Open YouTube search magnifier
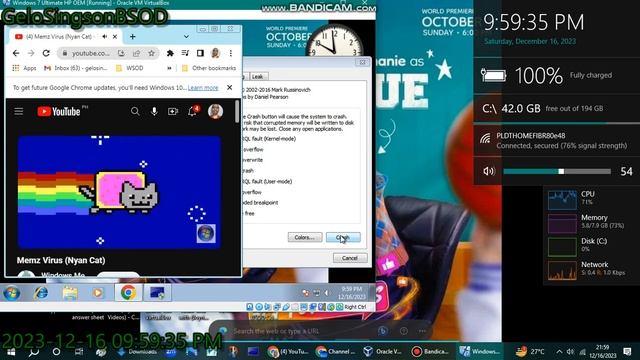640x360 pixels. click(135, 111)
